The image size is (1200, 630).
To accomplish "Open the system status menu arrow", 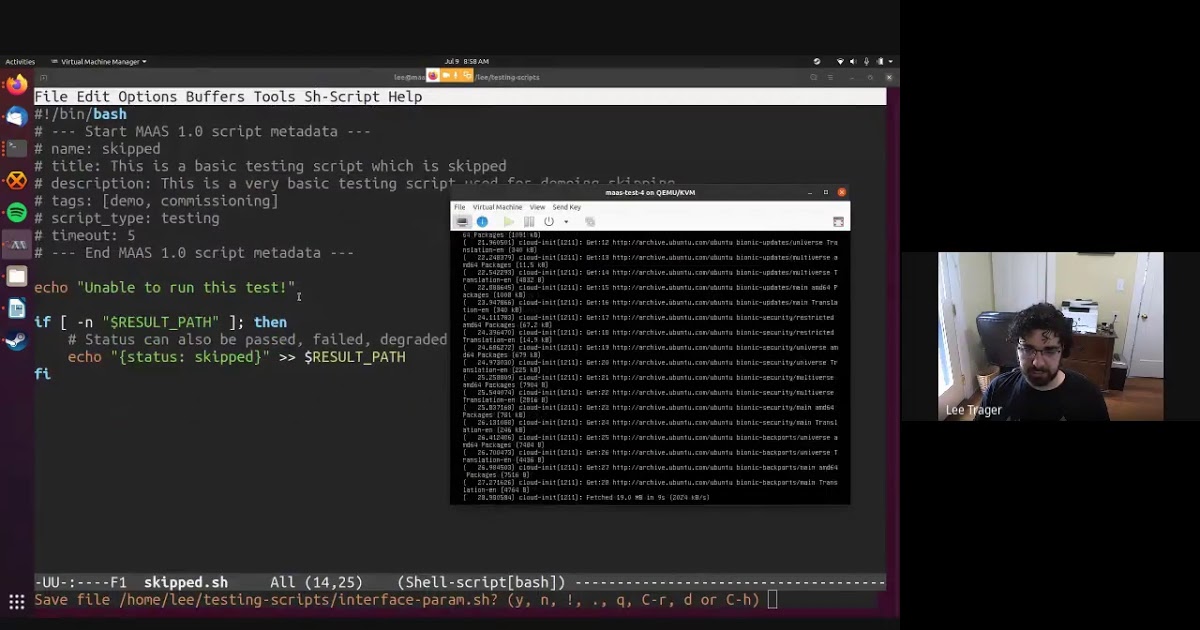I will [x=890, y=62].
